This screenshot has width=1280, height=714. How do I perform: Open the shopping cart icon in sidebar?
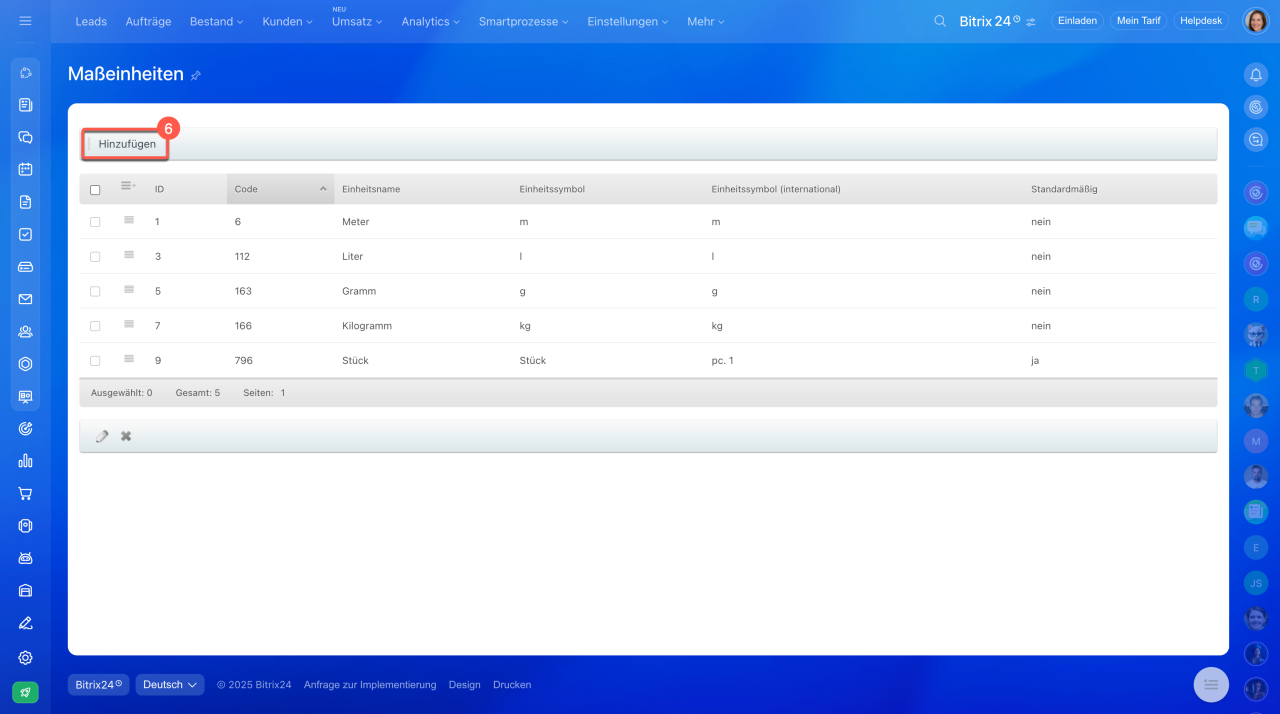26,493
